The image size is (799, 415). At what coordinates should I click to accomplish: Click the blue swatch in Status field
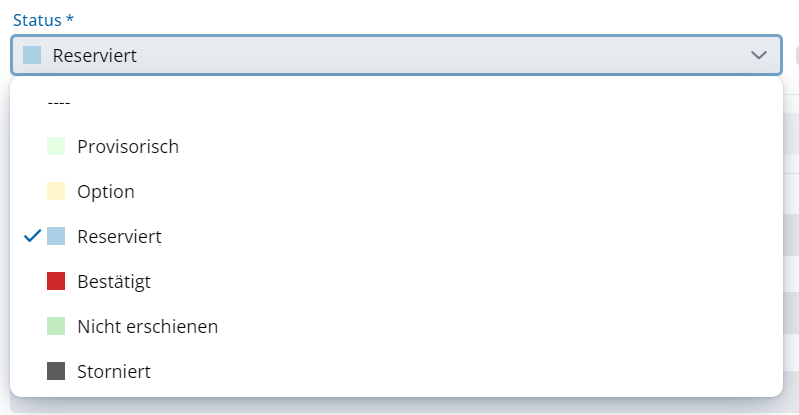coord(32,55)
